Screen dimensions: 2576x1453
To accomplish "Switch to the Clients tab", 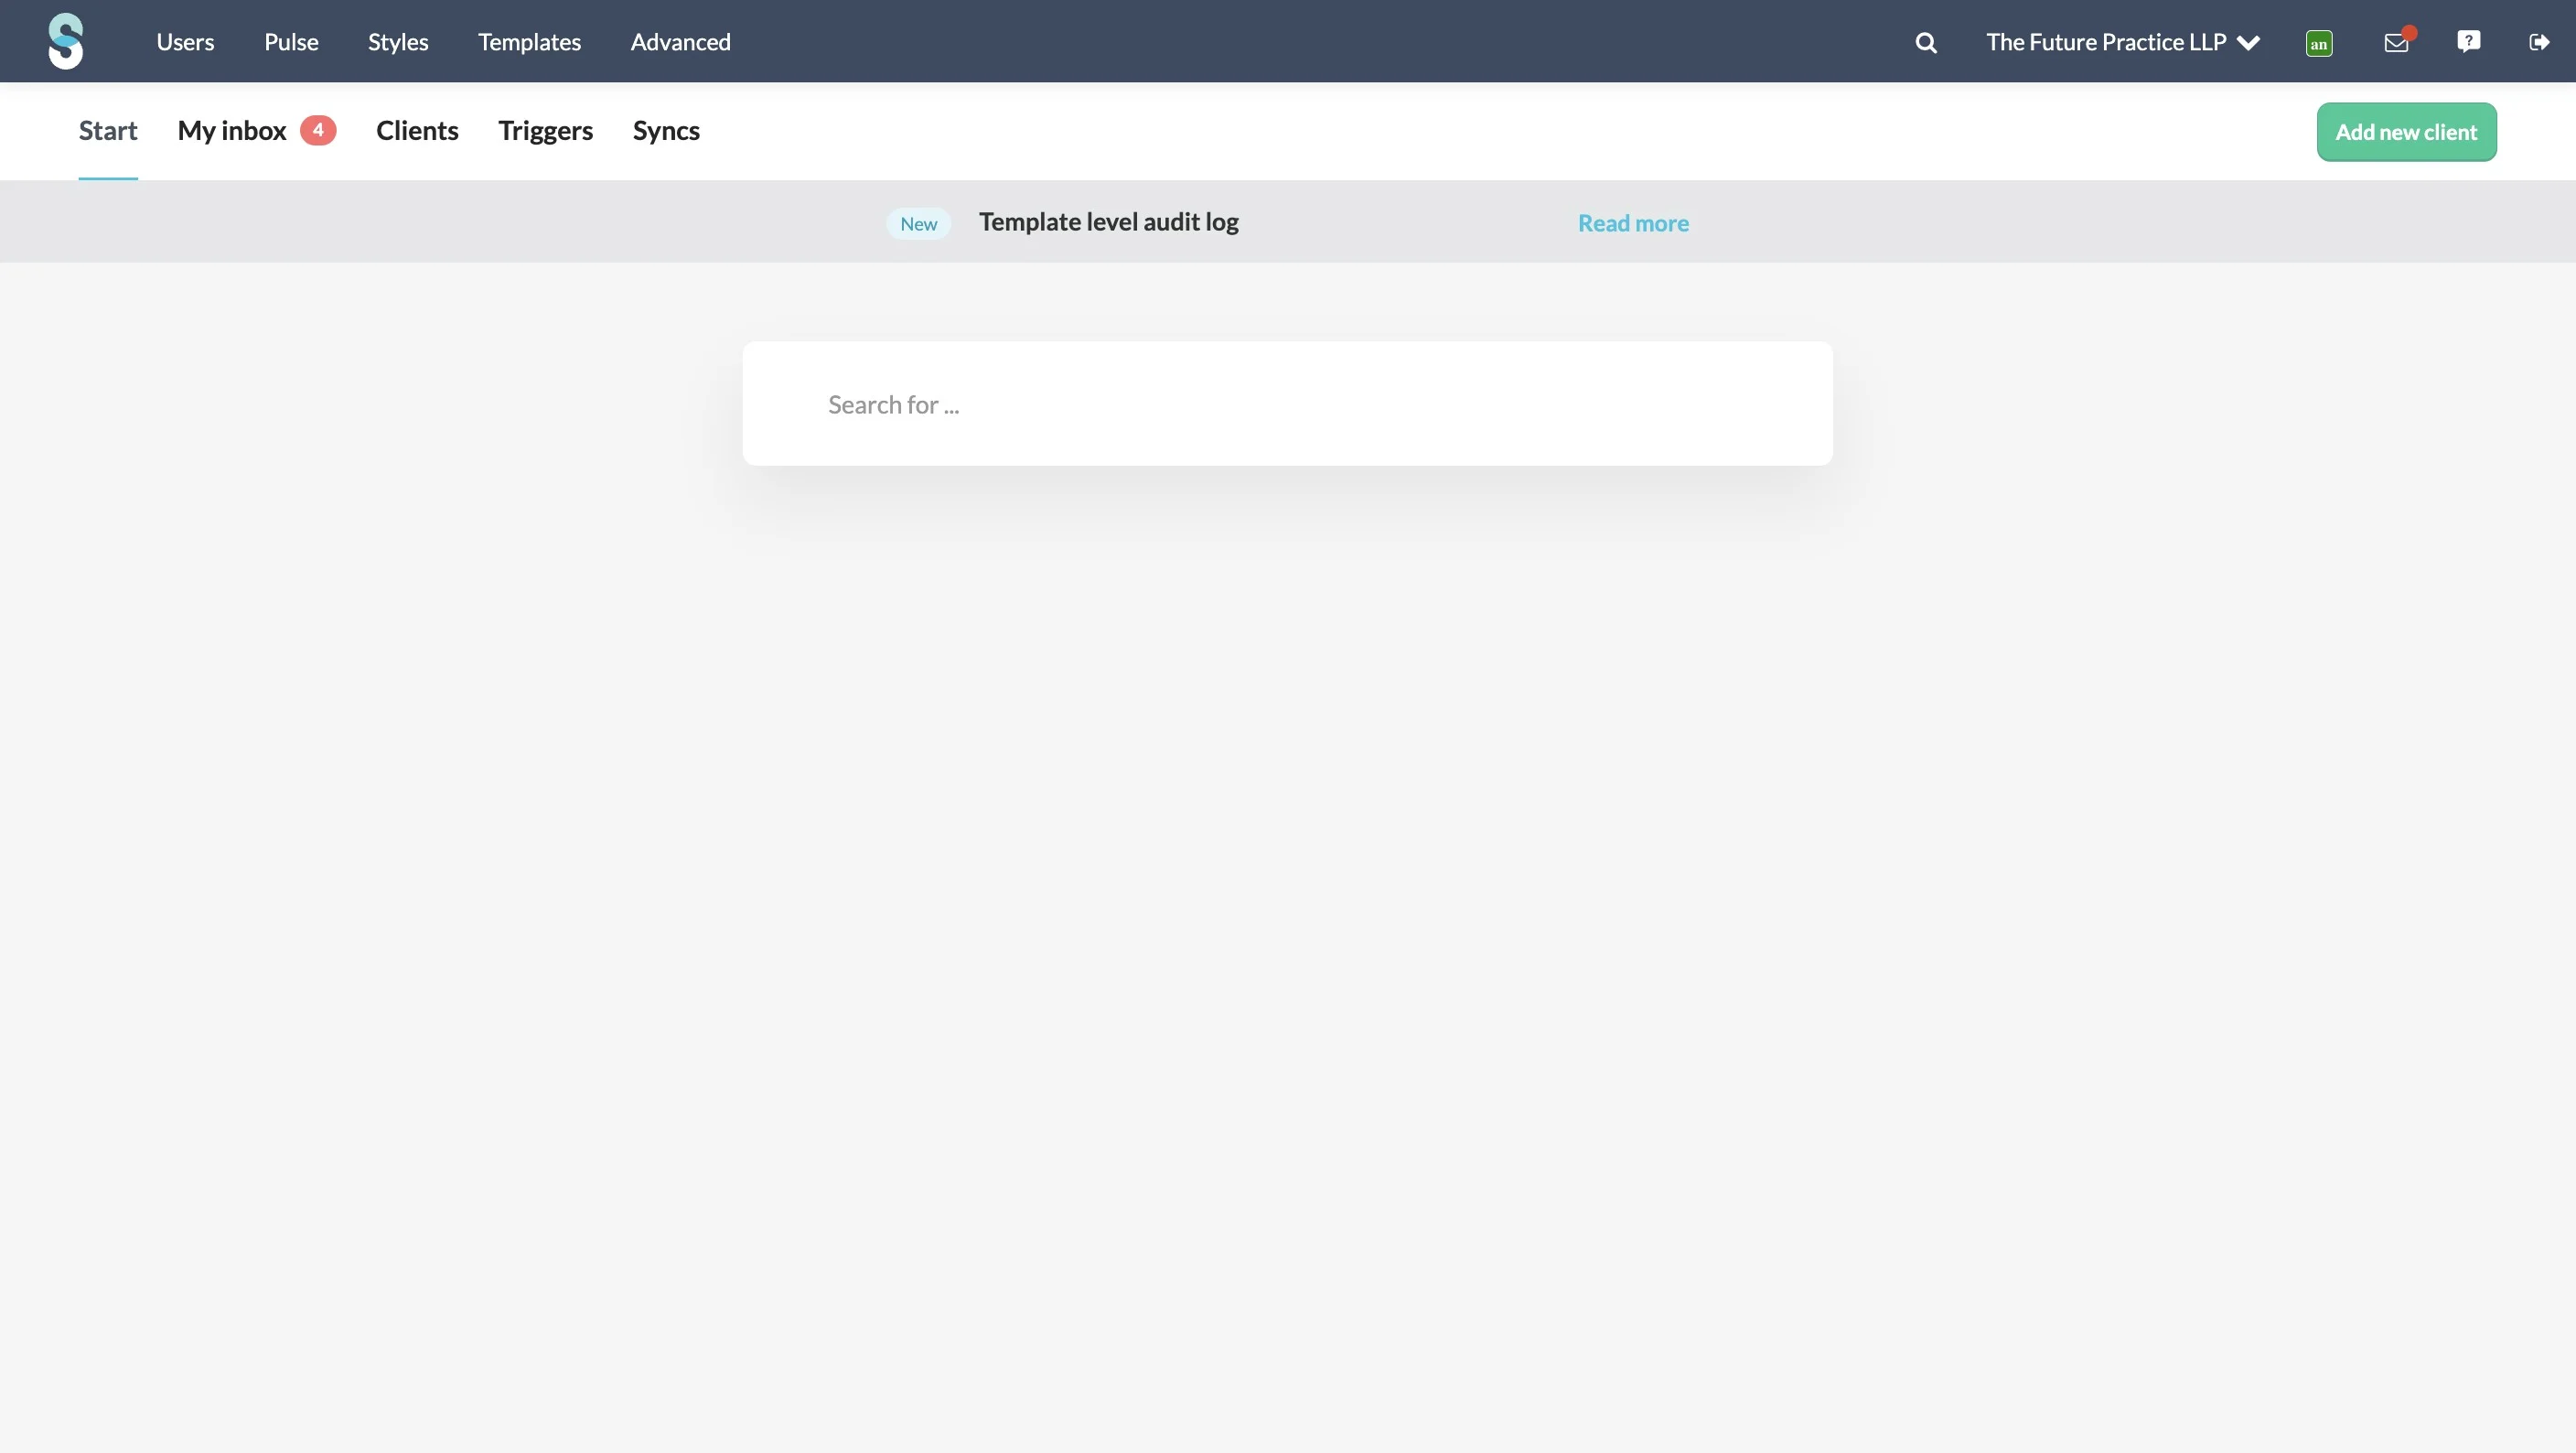I will point(417,131).
